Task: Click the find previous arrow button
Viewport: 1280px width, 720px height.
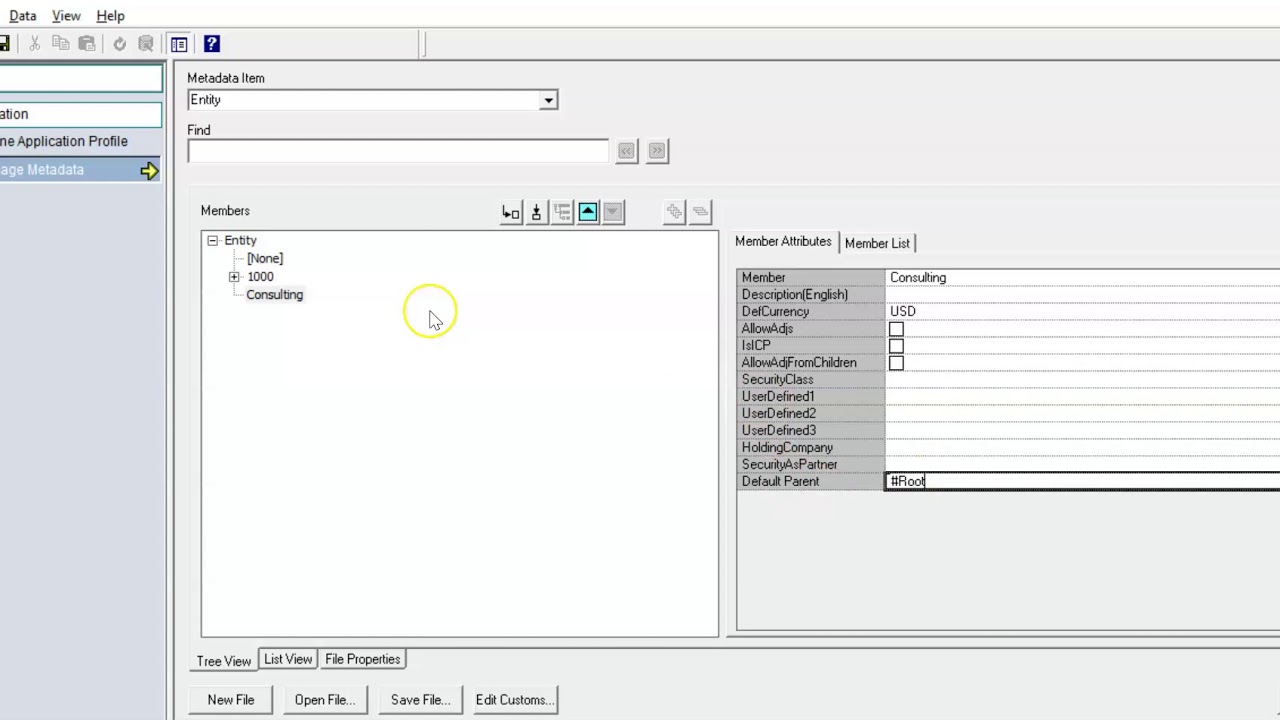Action: coord(626,151)
